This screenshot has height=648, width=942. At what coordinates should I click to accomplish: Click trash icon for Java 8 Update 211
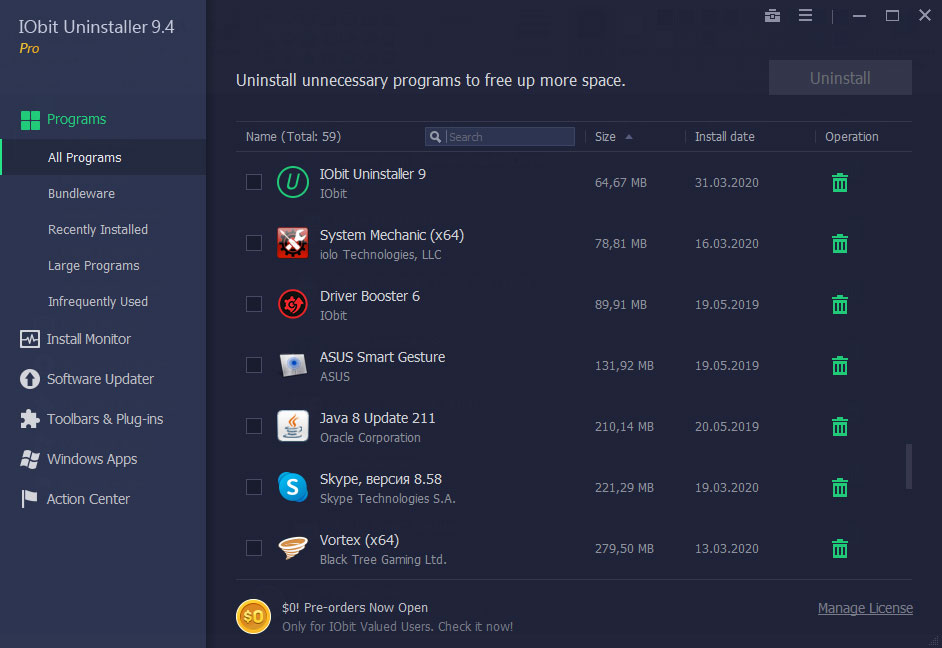pyautogui.click(x=840, y=426)
